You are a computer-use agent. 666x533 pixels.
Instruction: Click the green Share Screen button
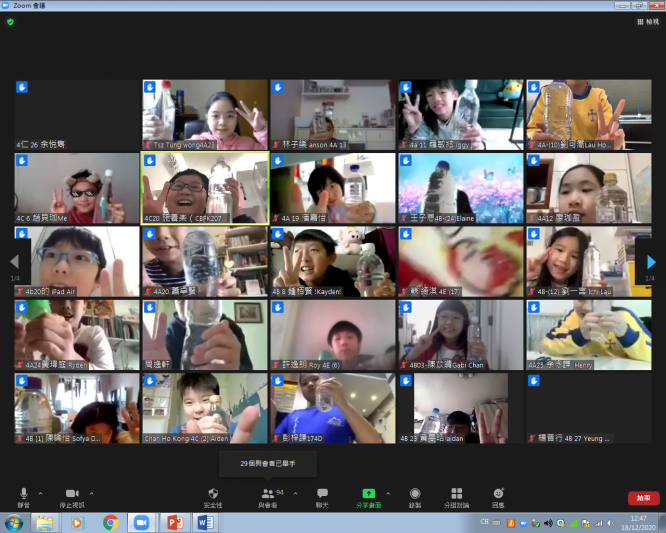[x=368, y=496]
